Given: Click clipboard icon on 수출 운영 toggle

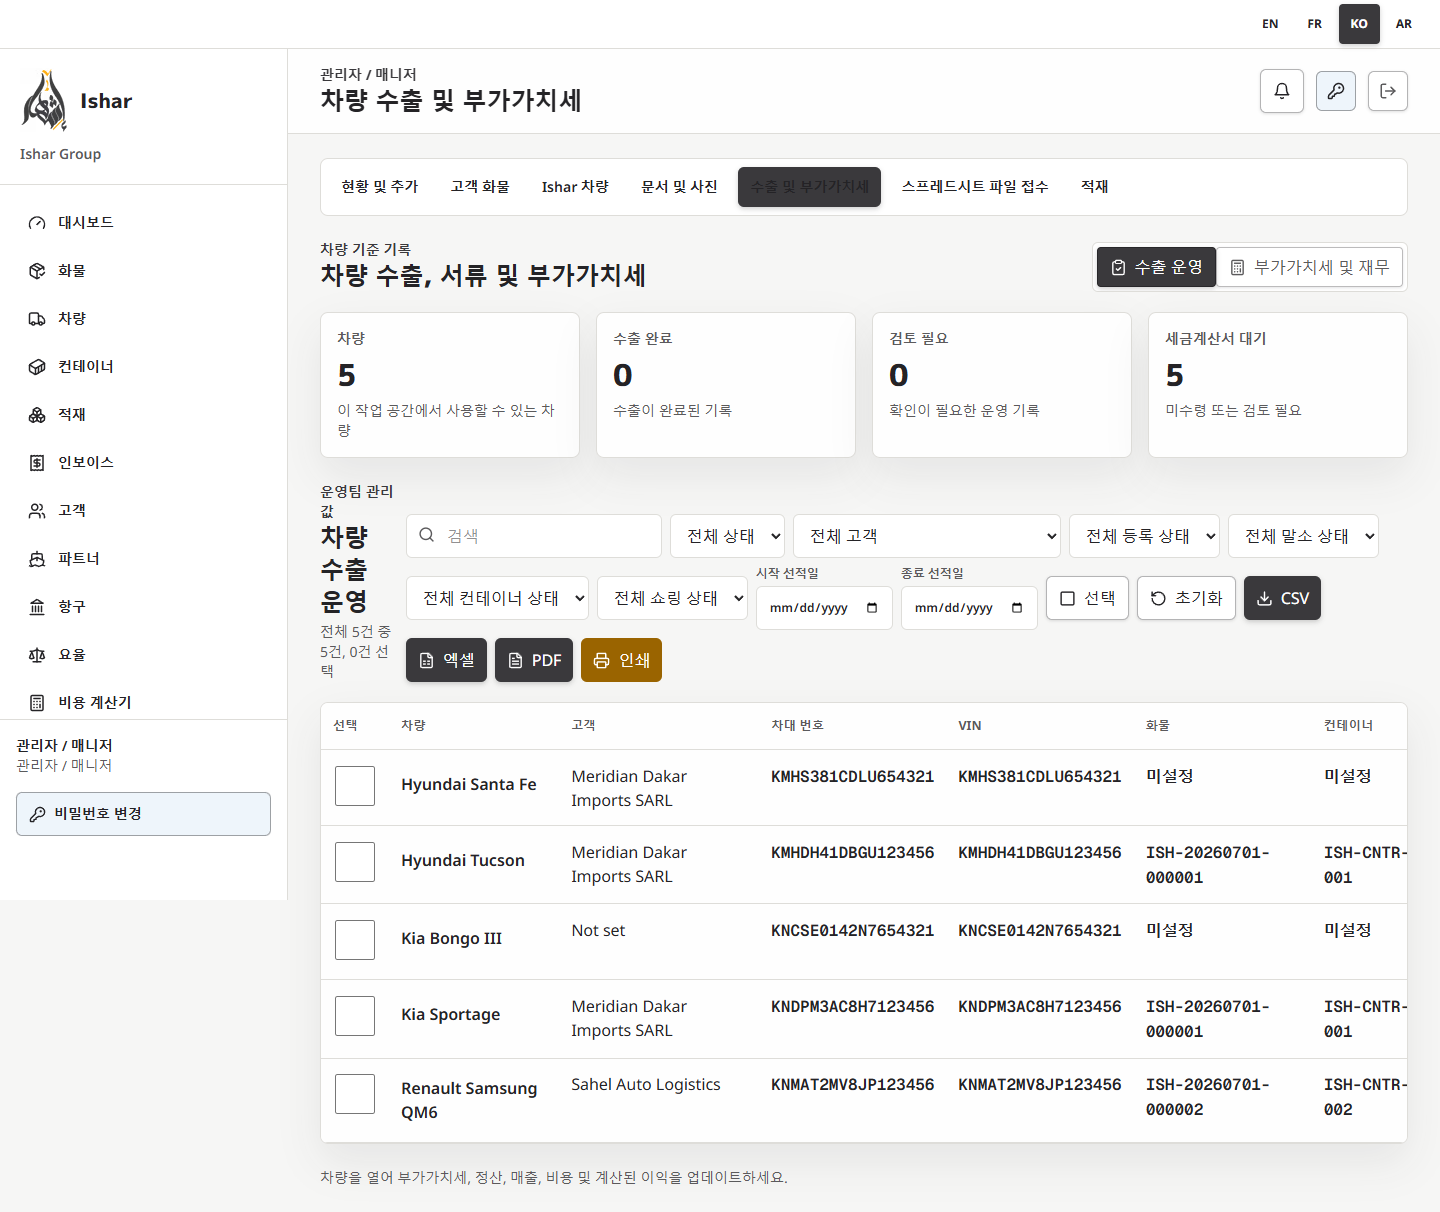Looking at the screenshot, I should pyautogui.click(x=1119, y=267).
